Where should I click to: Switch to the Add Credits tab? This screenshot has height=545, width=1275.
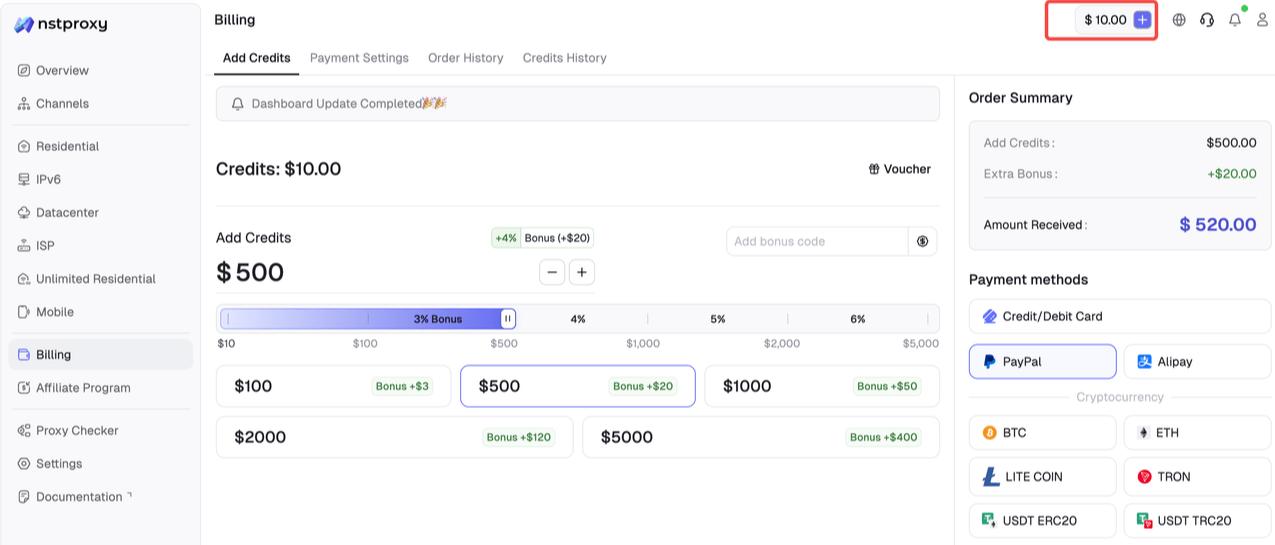click(256, 58)
